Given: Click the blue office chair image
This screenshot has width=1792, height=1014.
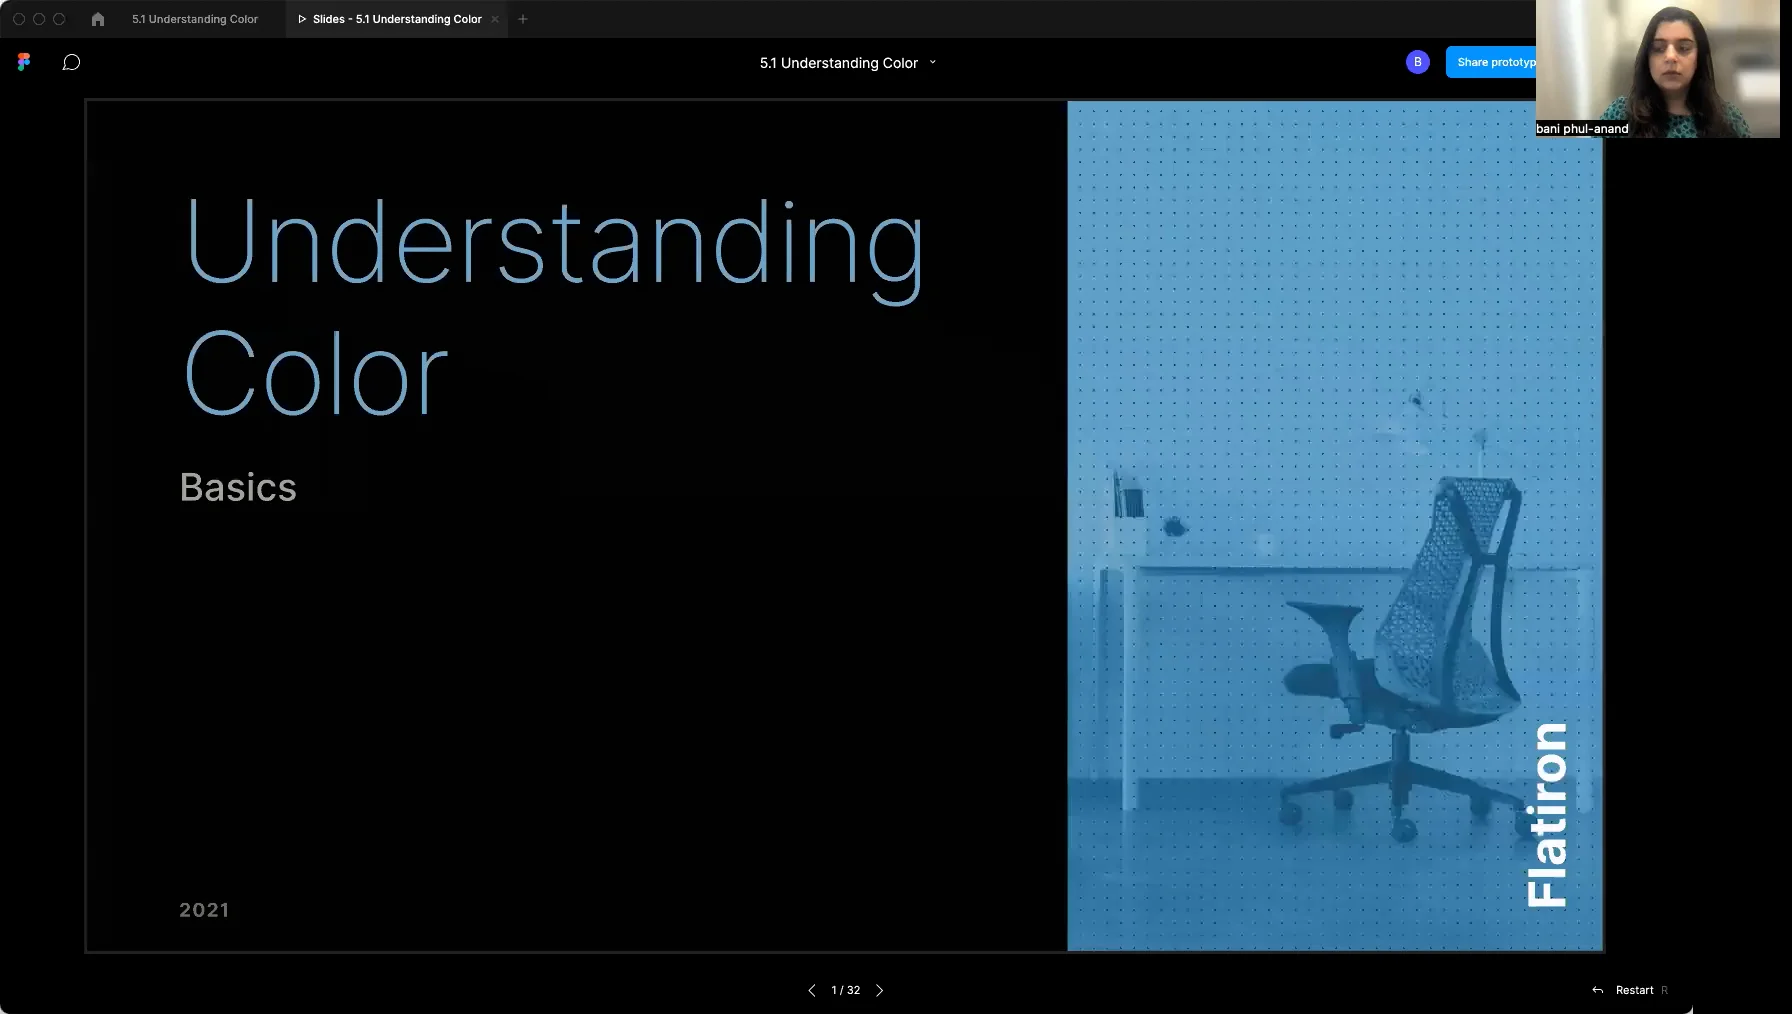Looking at the screenshot, I should [1335, 526].
